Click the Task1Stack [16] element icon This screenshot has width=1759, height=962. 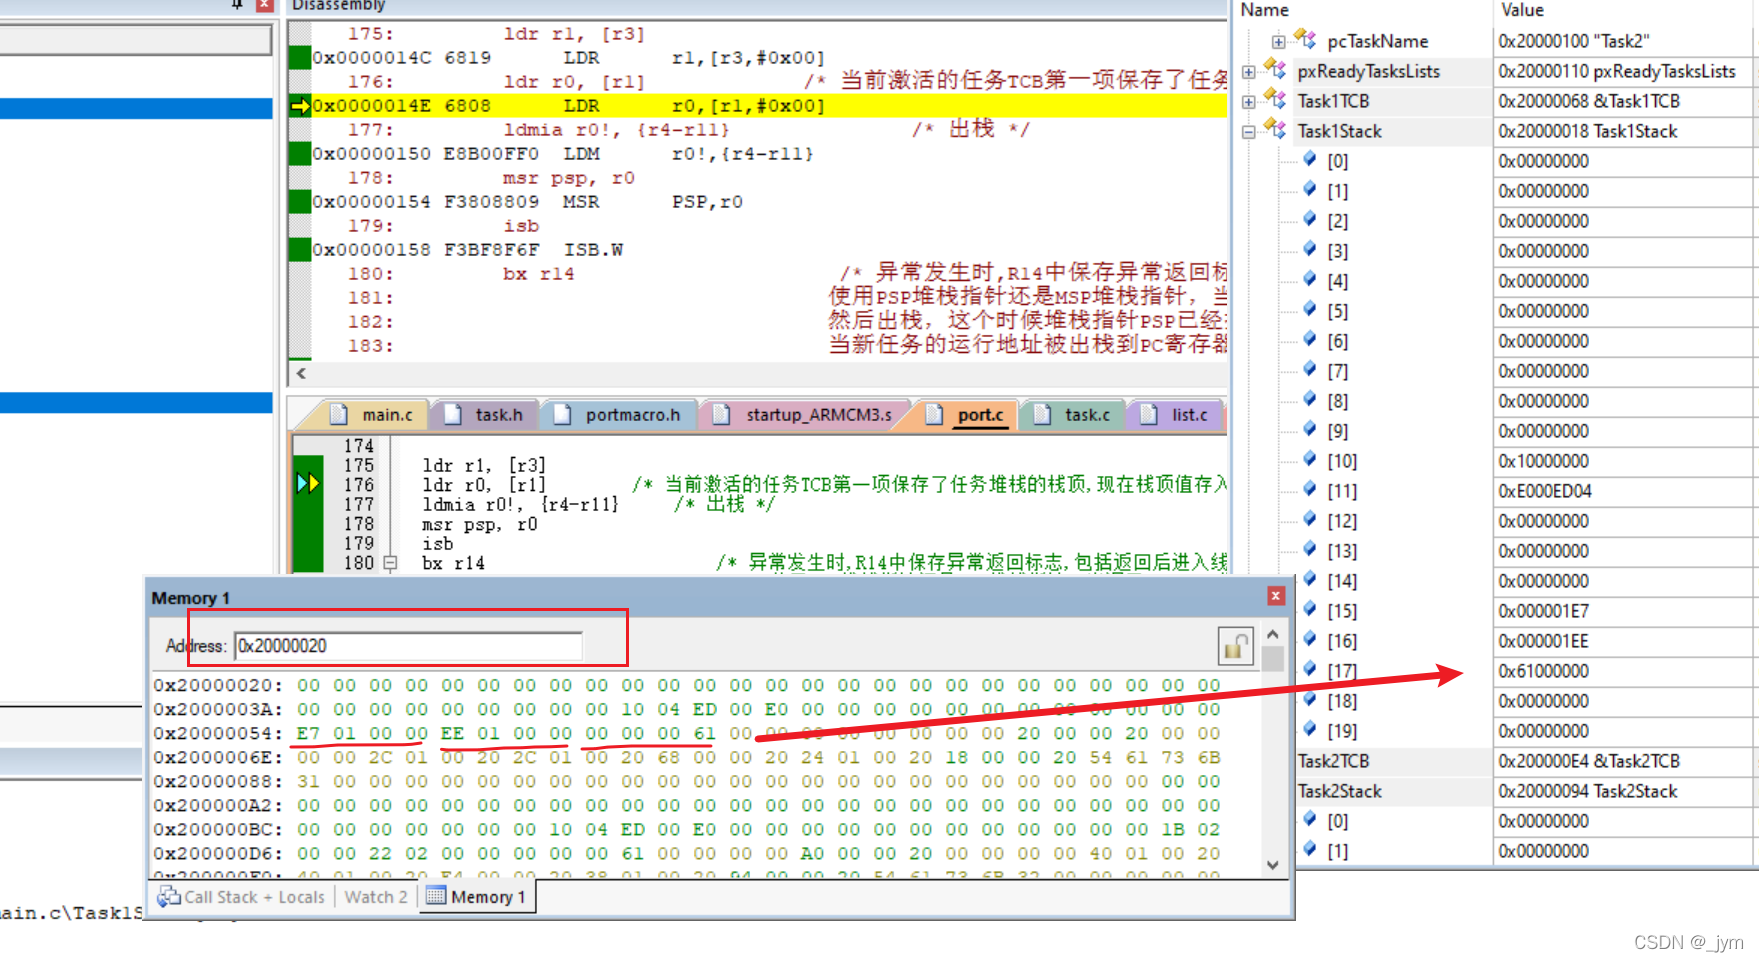(x=1309, y=639)
